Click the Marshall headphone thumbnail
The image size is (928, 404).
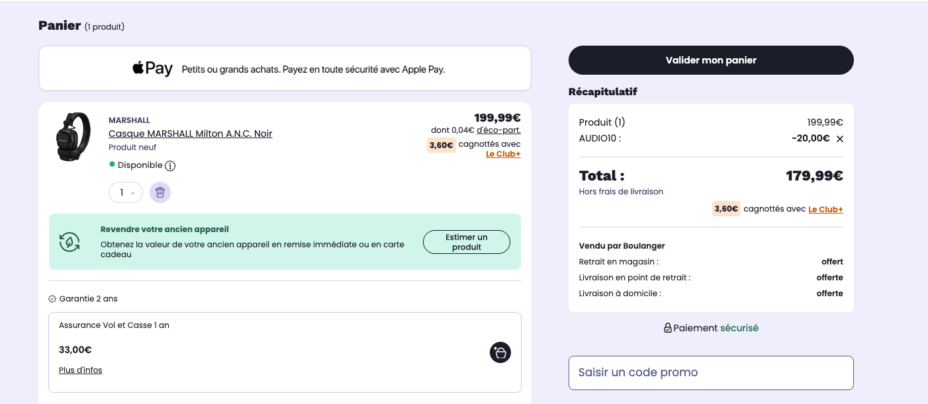[72, 136]
